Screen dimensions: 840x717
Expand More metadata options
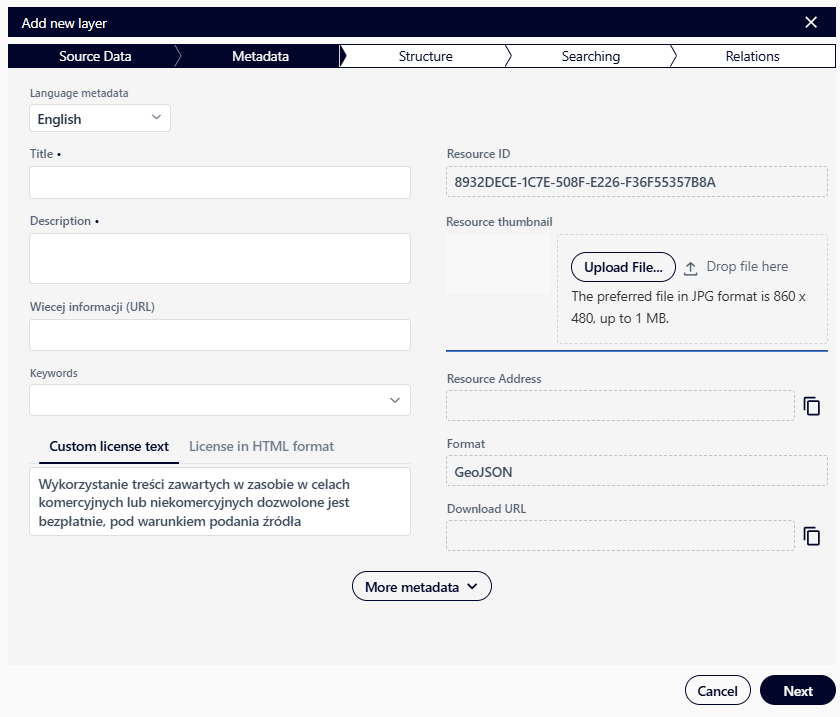[x=421, y=586]
